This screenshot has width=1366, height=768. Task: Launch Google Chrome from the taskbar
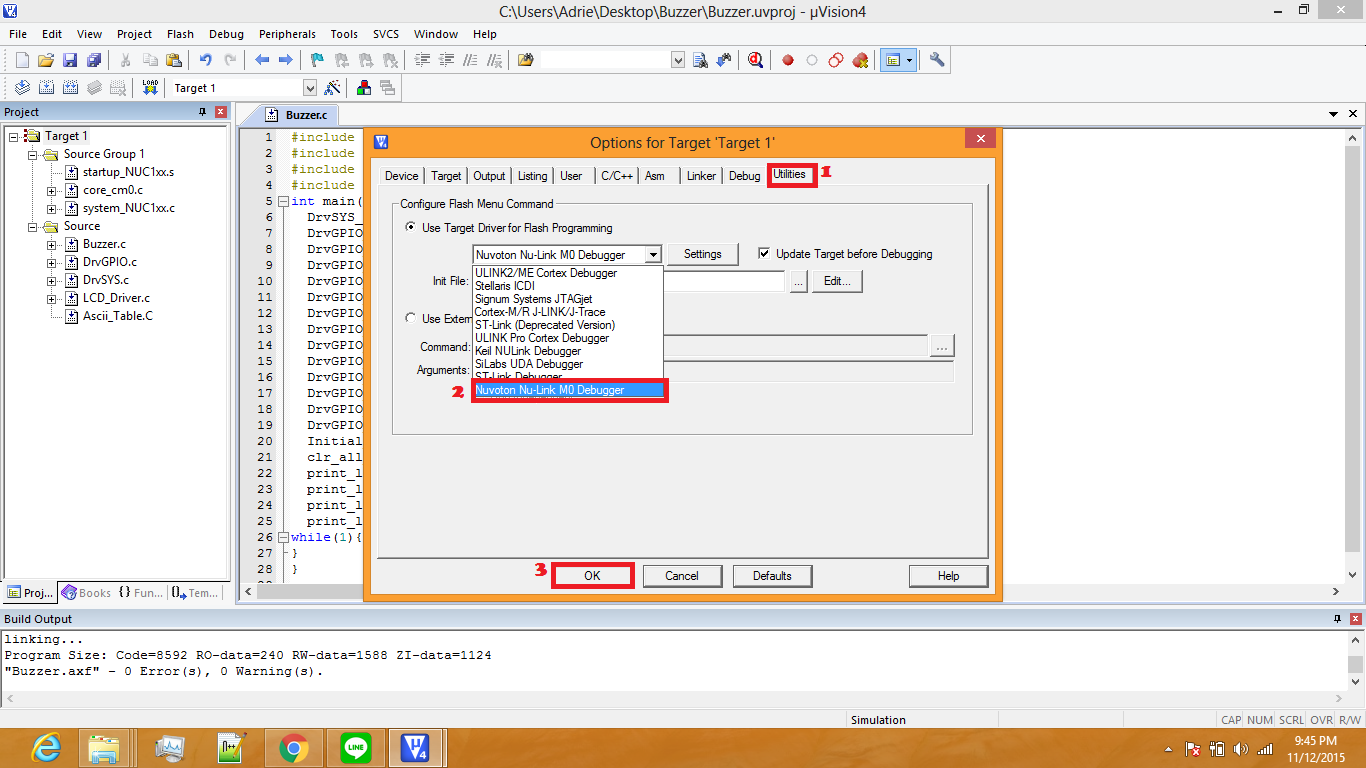(x=293, y=747)
